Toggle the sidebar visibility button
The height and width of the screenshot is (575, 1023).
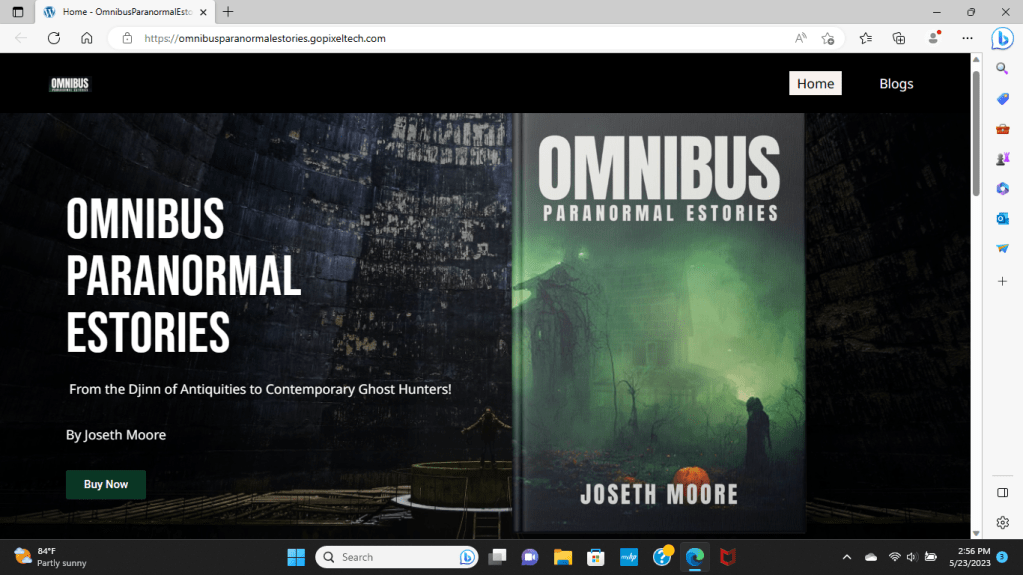pos(1002,492)
